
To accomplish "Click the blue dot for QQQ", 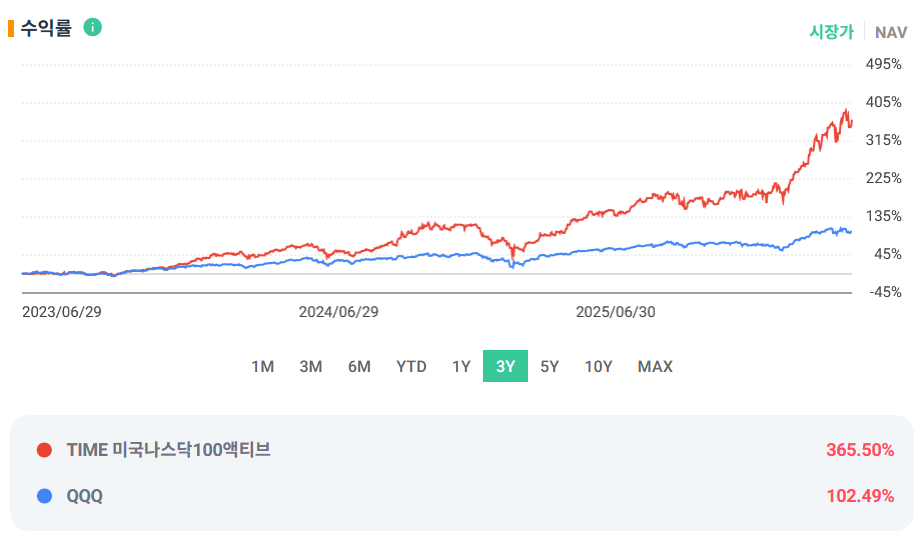I will [45, 496].
